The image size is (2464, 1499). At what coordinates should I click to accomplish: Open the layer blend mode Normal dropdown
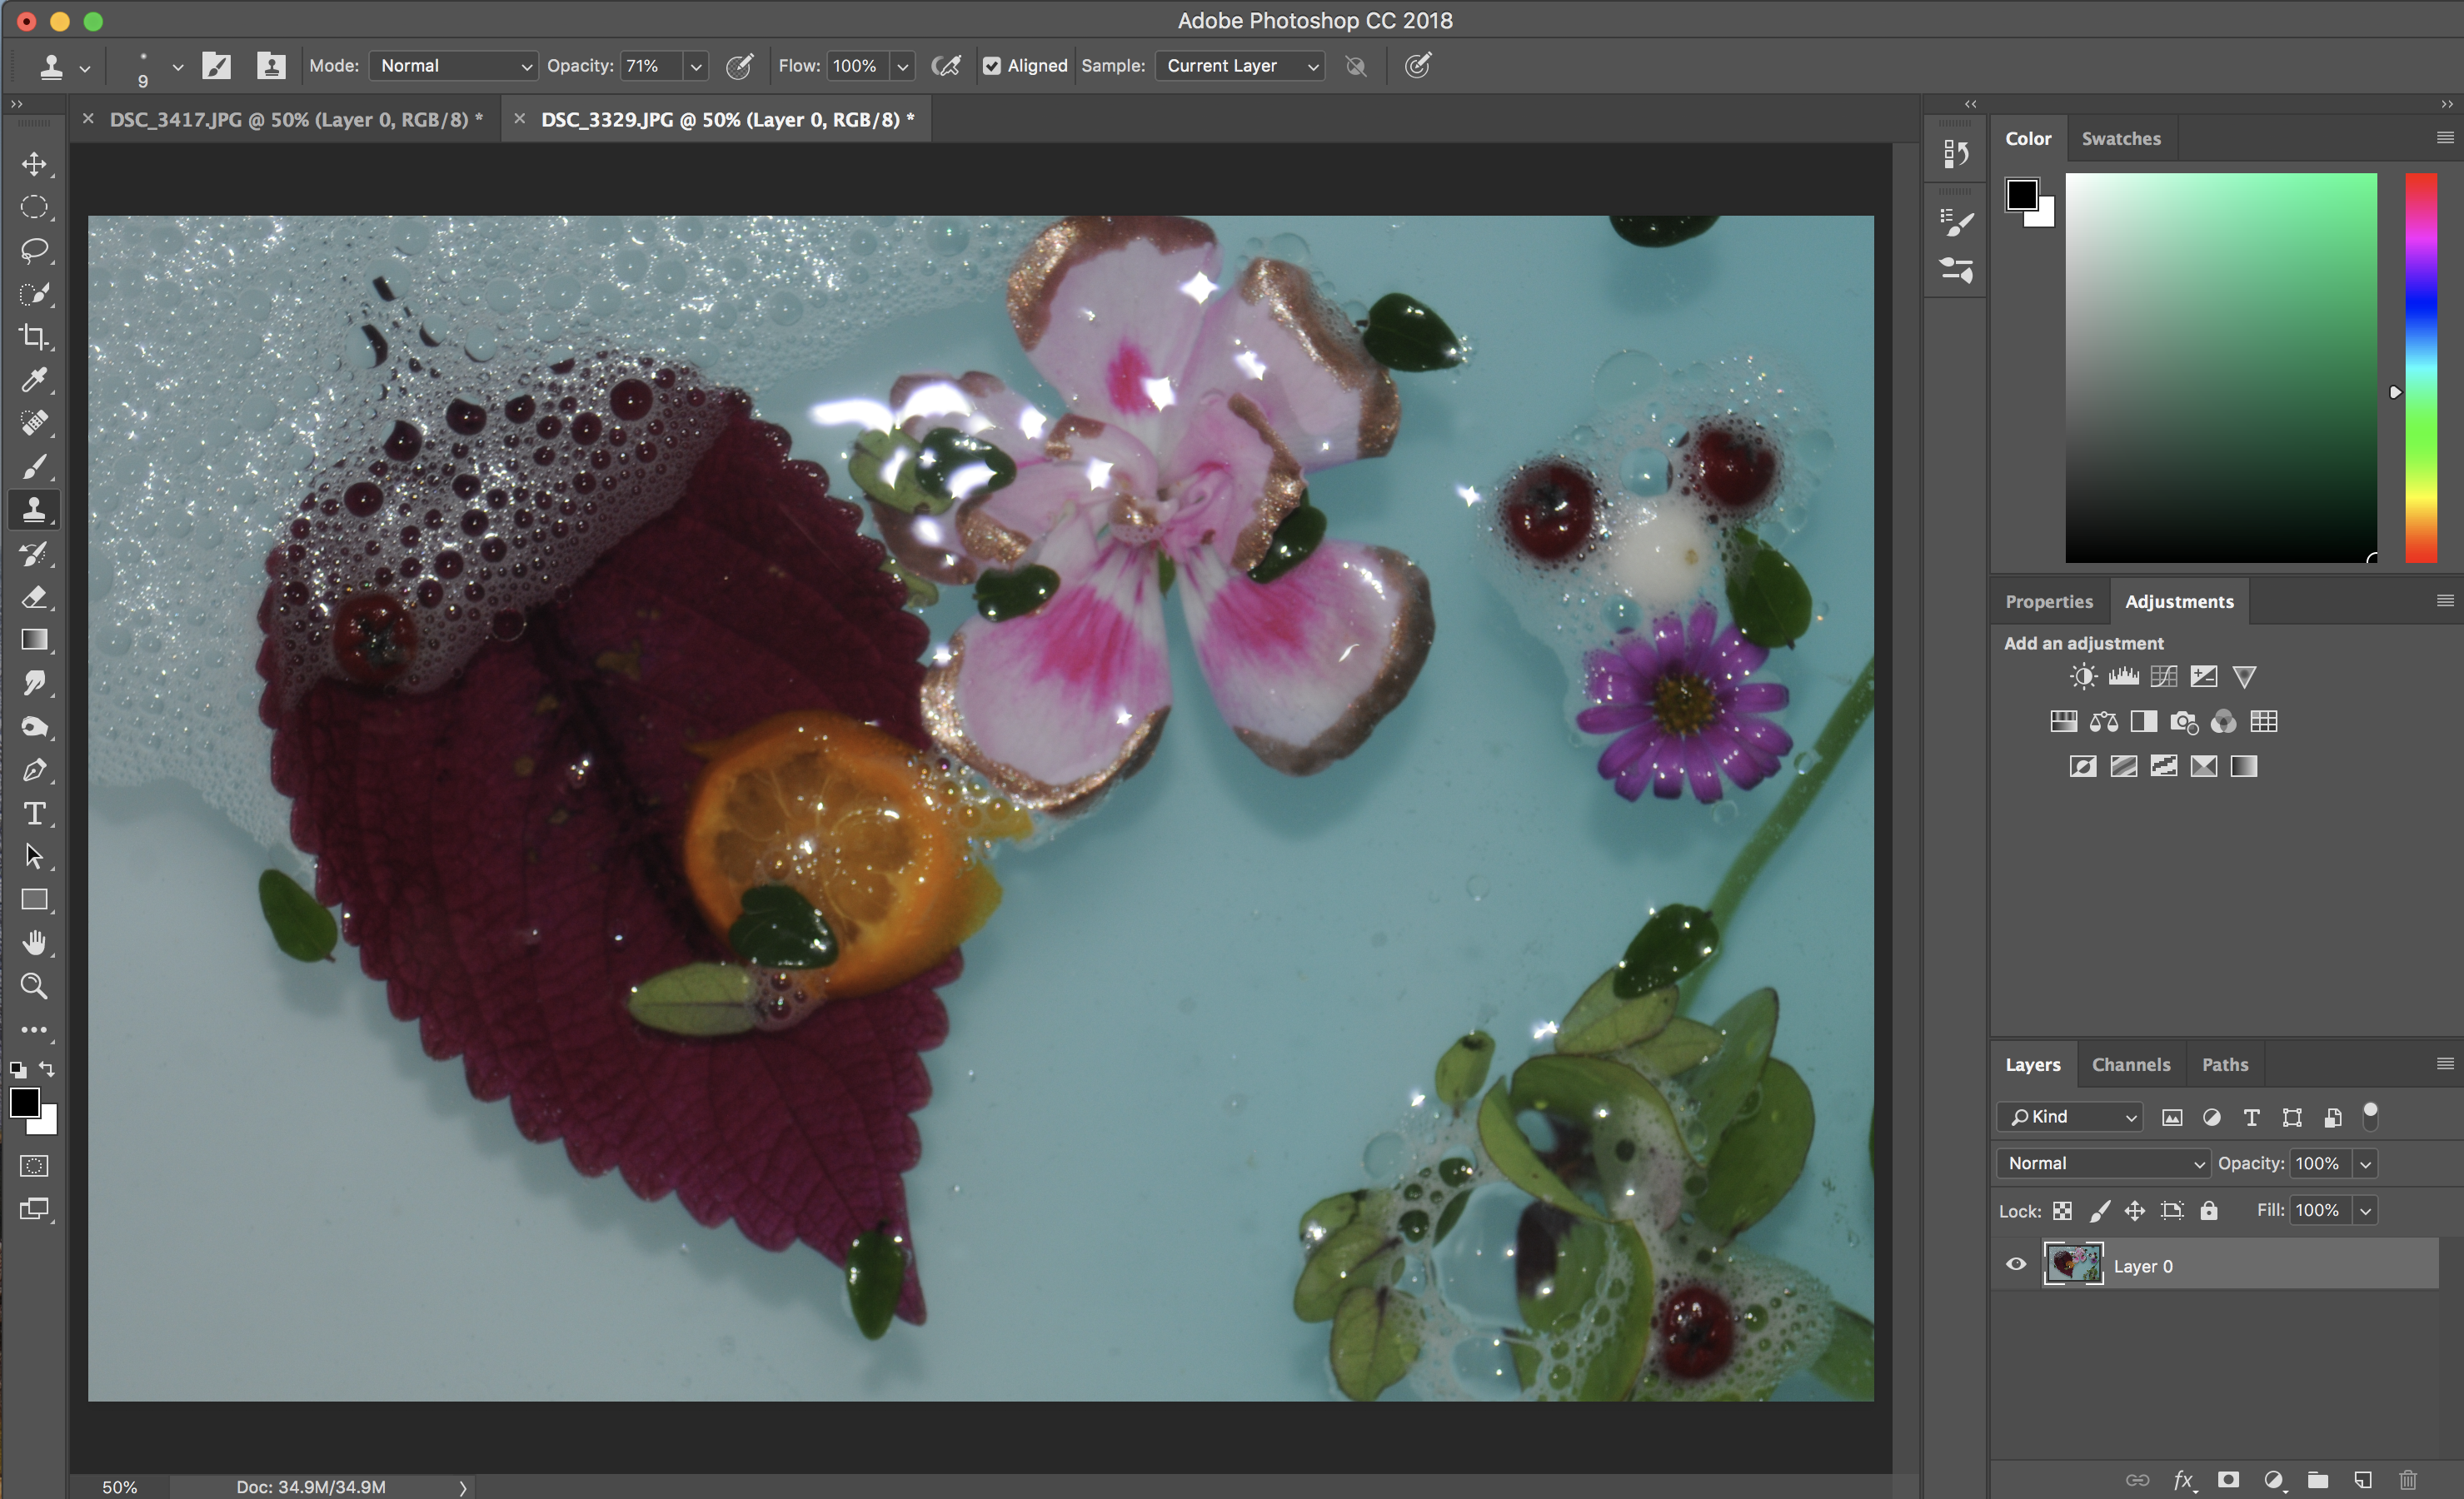(x=2103, y=1163)
